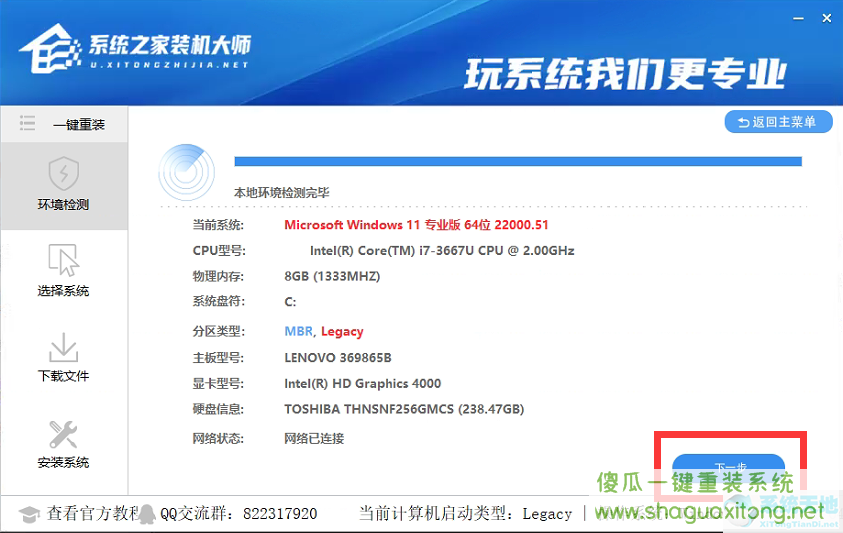Viewport: 843px width, 533px height.
Task: Return to main menu with 返回主菜单
Action: tap(778, 122)
